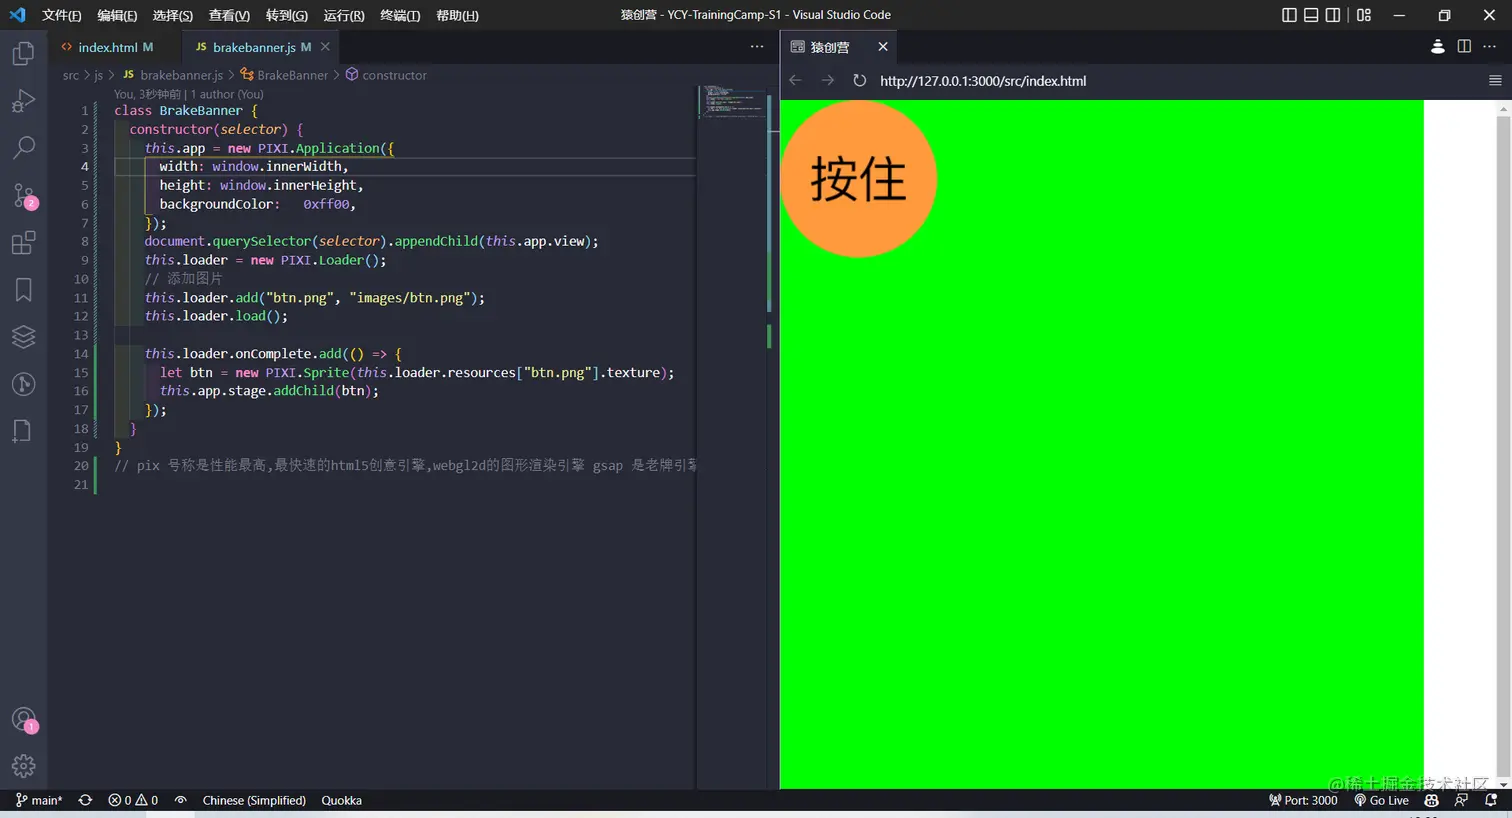Open the 文件(F) menu
Viewport: 1512px width, 818px height.
pos(61,15)
